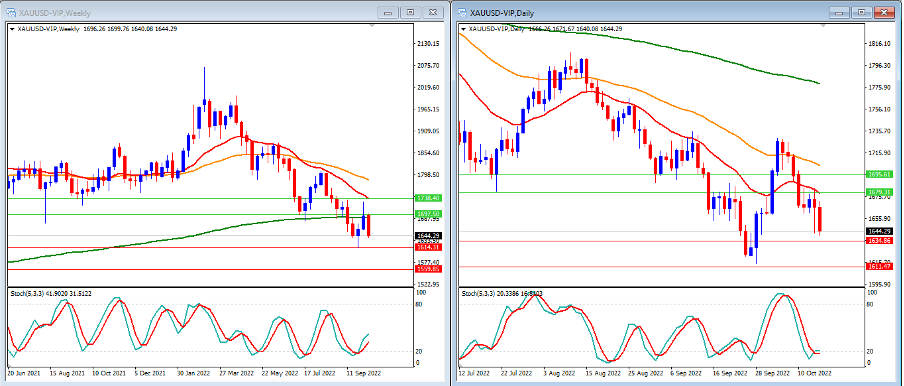Viewport: 904px width, 386px height.
Task: Close the XAUUSD-VIP,Weekly chart window
Action: pos(432,12)
